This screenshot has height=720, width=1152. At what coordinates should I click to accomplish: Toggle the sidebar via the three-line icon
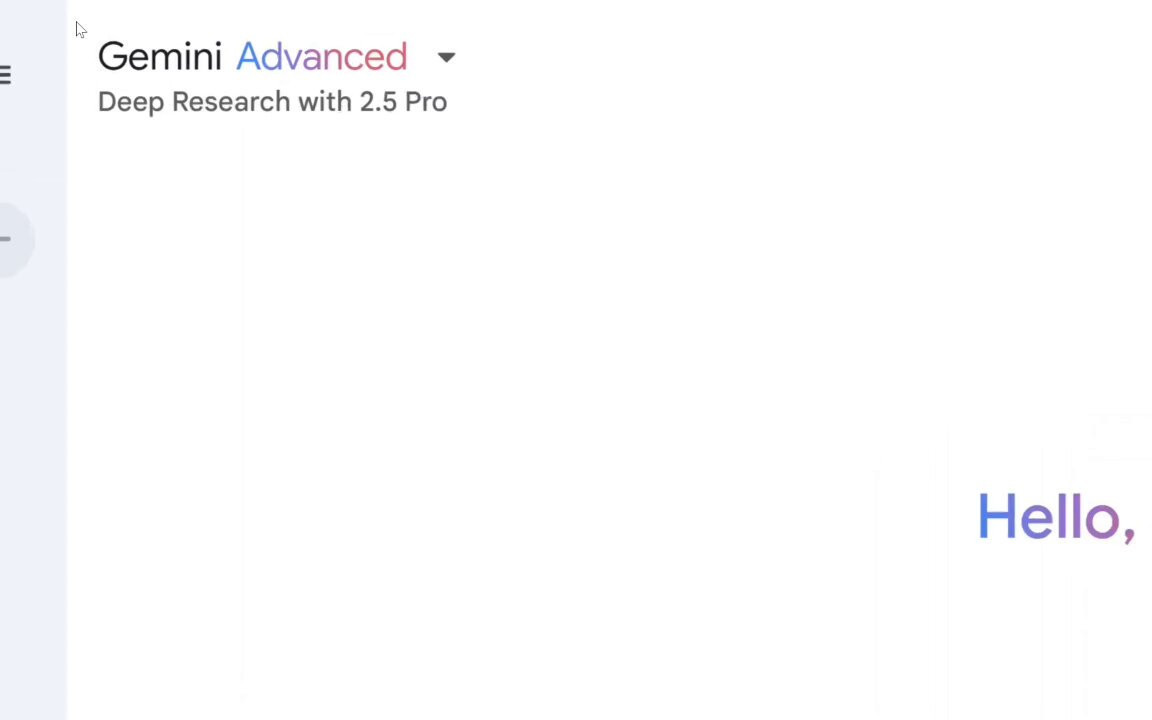[4, 75]
